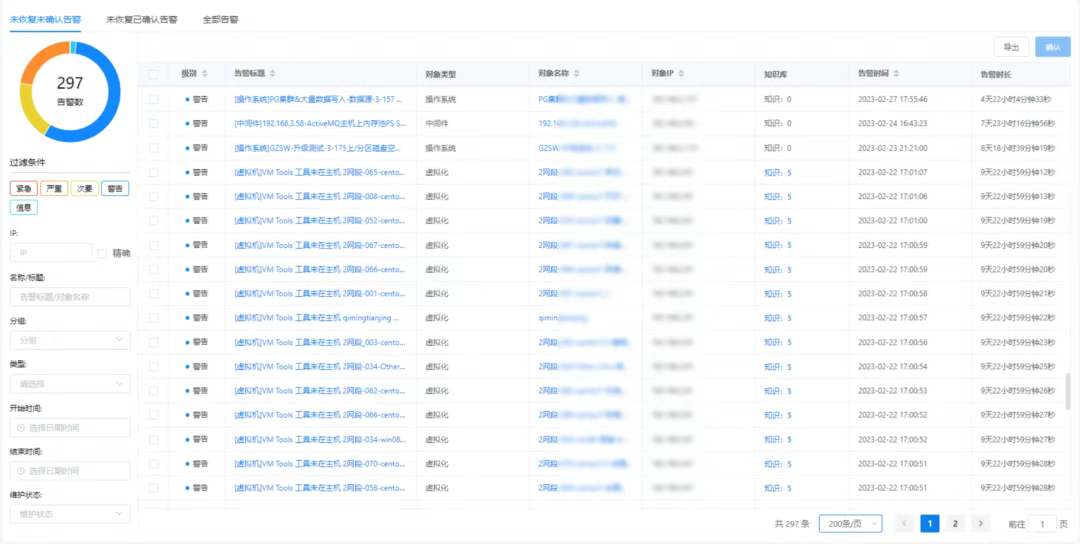Image resolution: width=1080 pixels, height=544 pixels.
Task: Open the PG集群 operating system alarm link
Action: click(318, 100)
